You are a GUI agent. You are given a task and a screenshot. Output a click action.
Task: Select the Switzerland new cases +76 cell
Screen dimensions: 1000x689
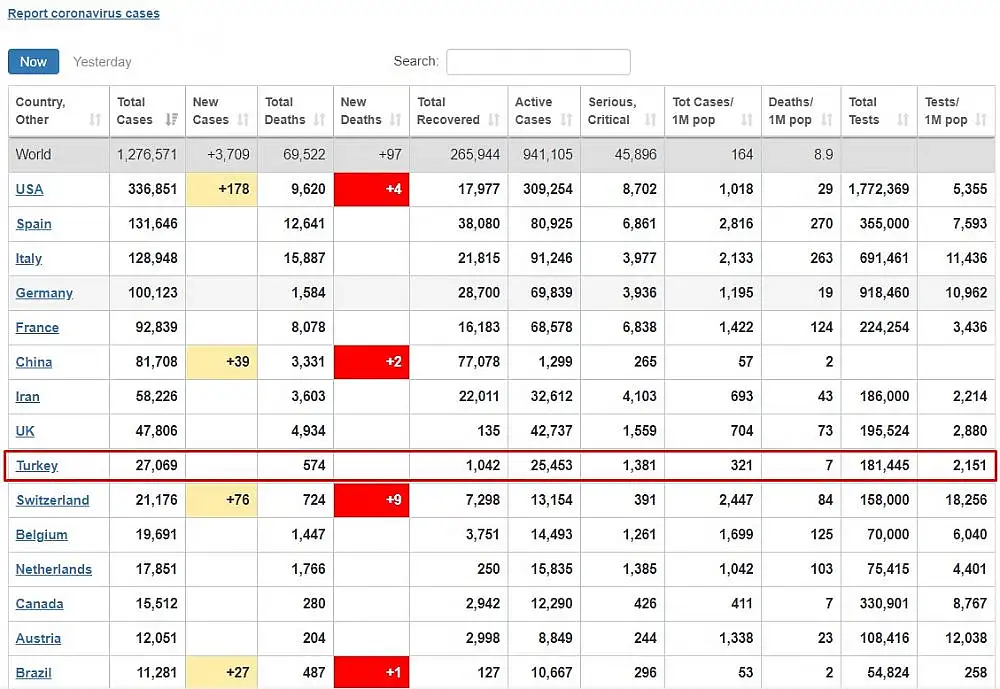pyautogui.click(x=221, y=500)
